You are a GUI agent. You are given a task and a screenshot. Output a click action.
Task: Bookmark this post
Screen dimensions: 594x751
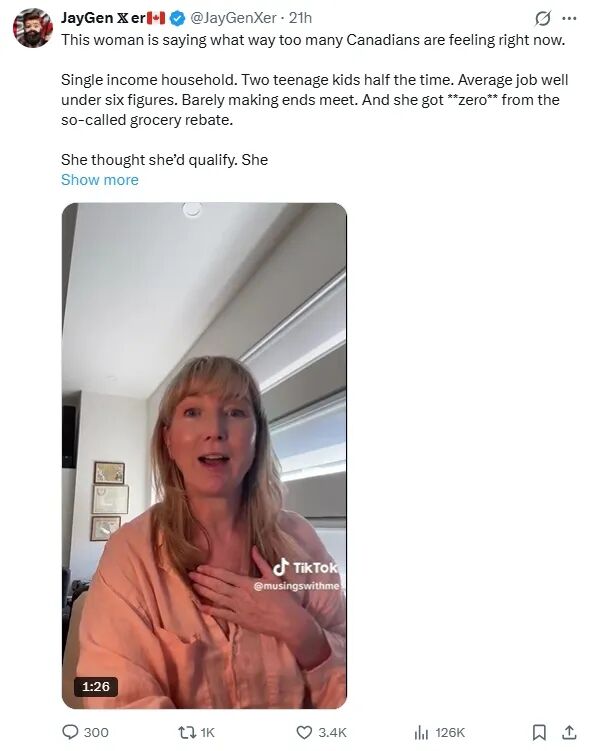tap(539, 732)
